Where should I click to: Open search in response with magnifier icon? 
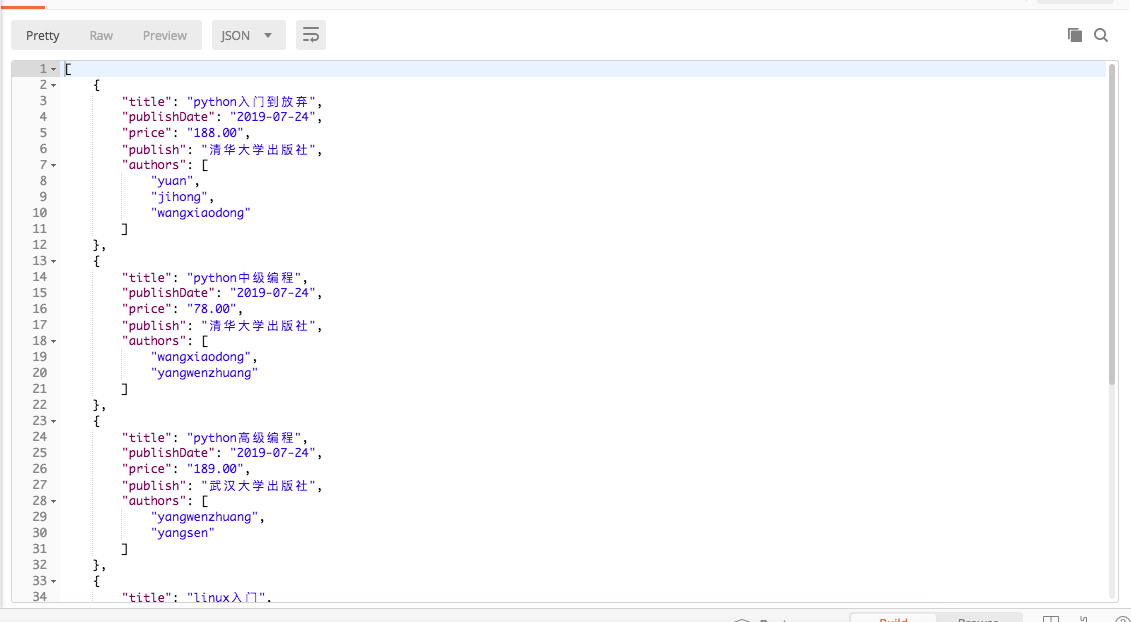1101,35
